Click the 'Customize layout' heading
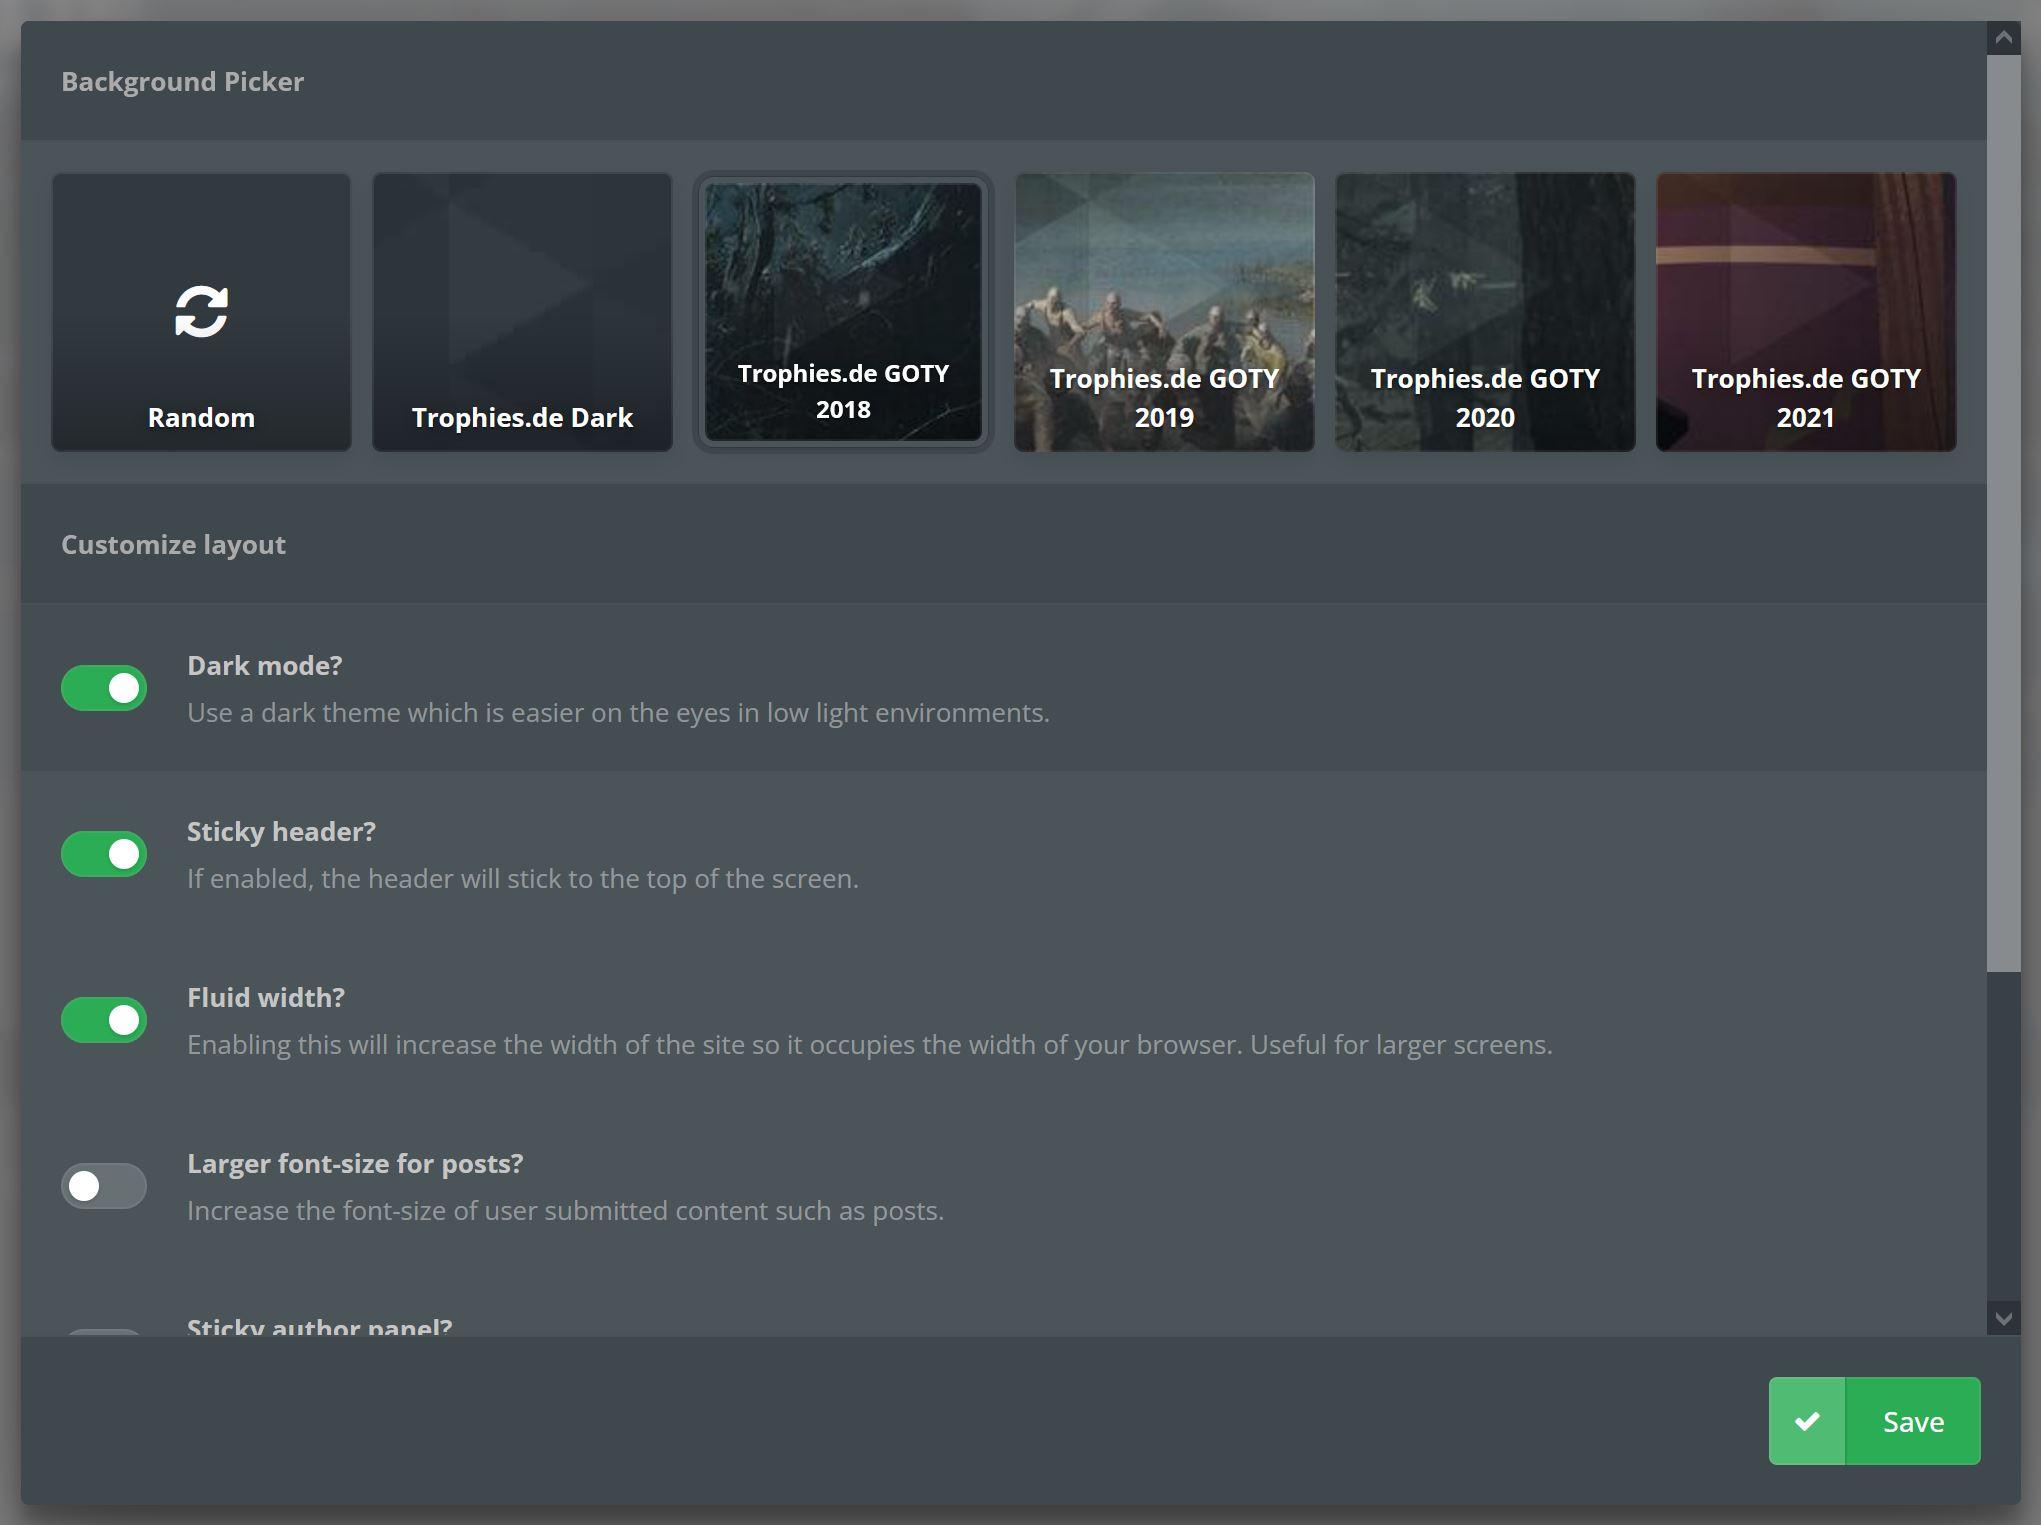Viewport: 2041px width, 1525px height. pyautogui.click(x=173, y=545)
